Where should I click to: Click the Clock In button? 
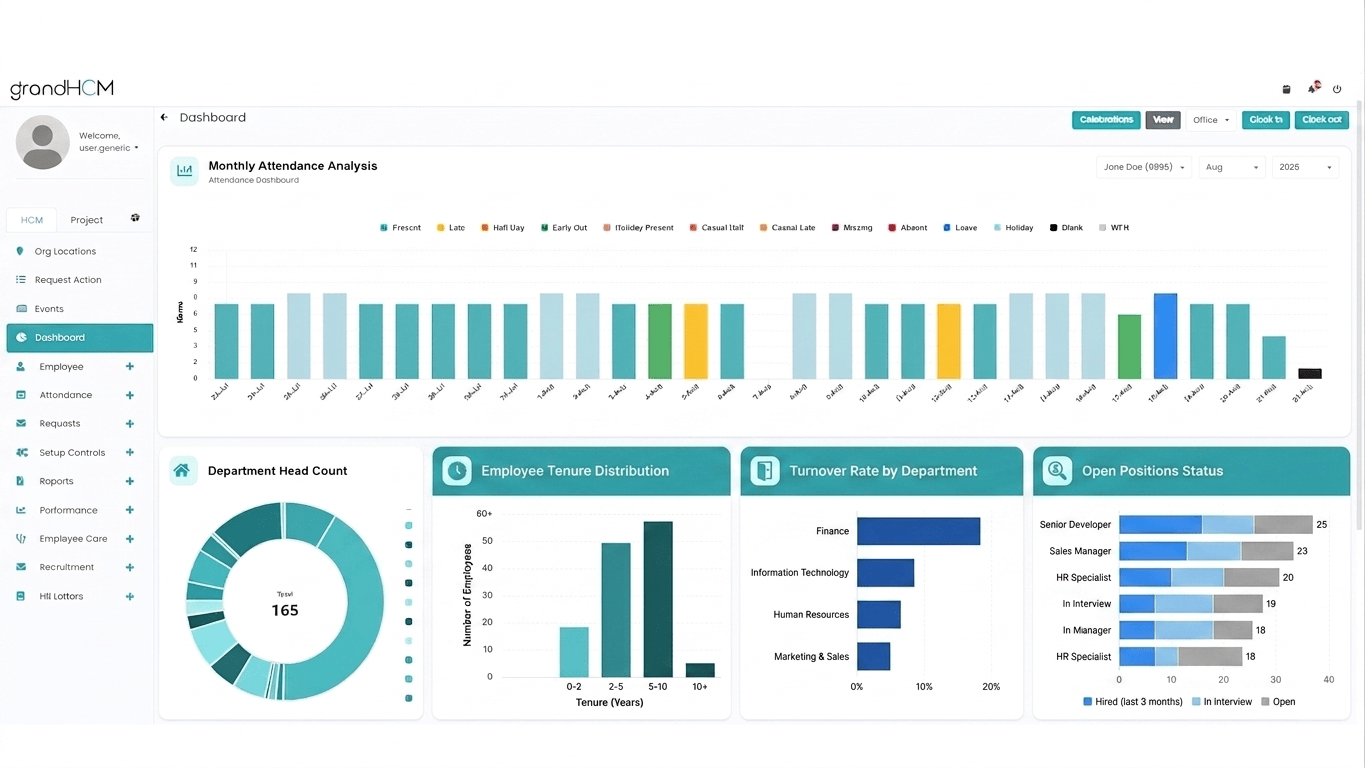click(x=1266, y=120)
